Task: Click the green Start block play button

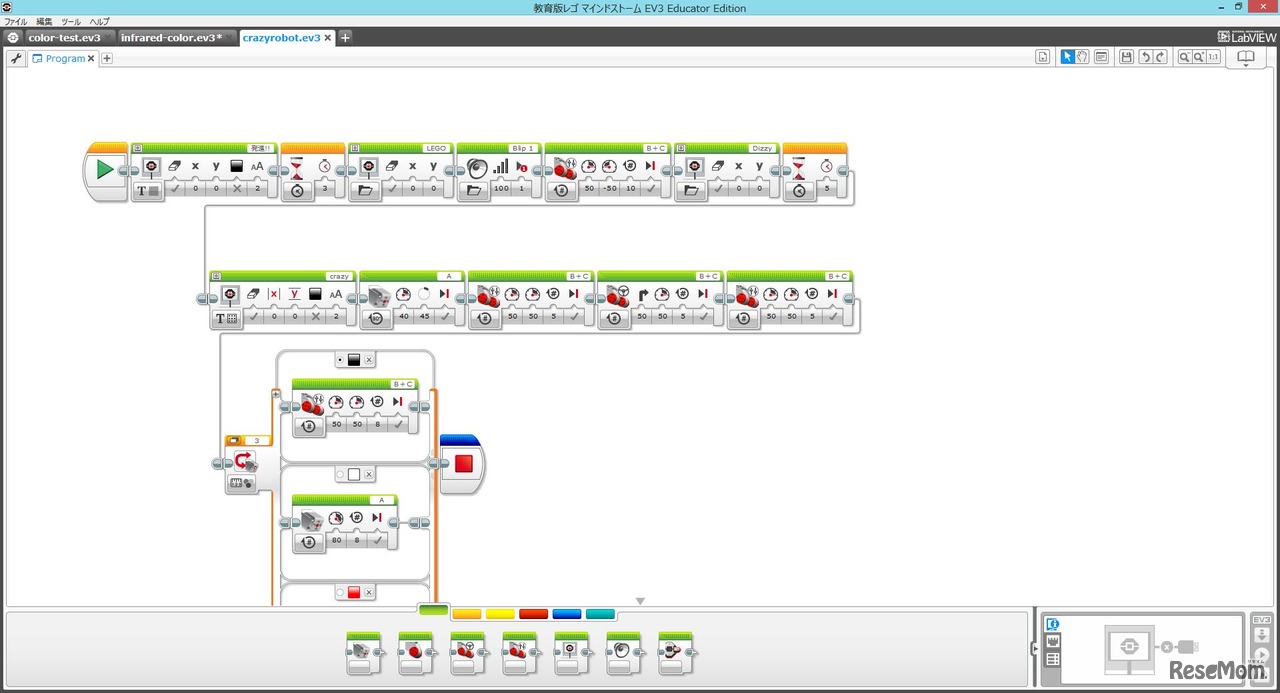Action: click(x=105, y=170)
